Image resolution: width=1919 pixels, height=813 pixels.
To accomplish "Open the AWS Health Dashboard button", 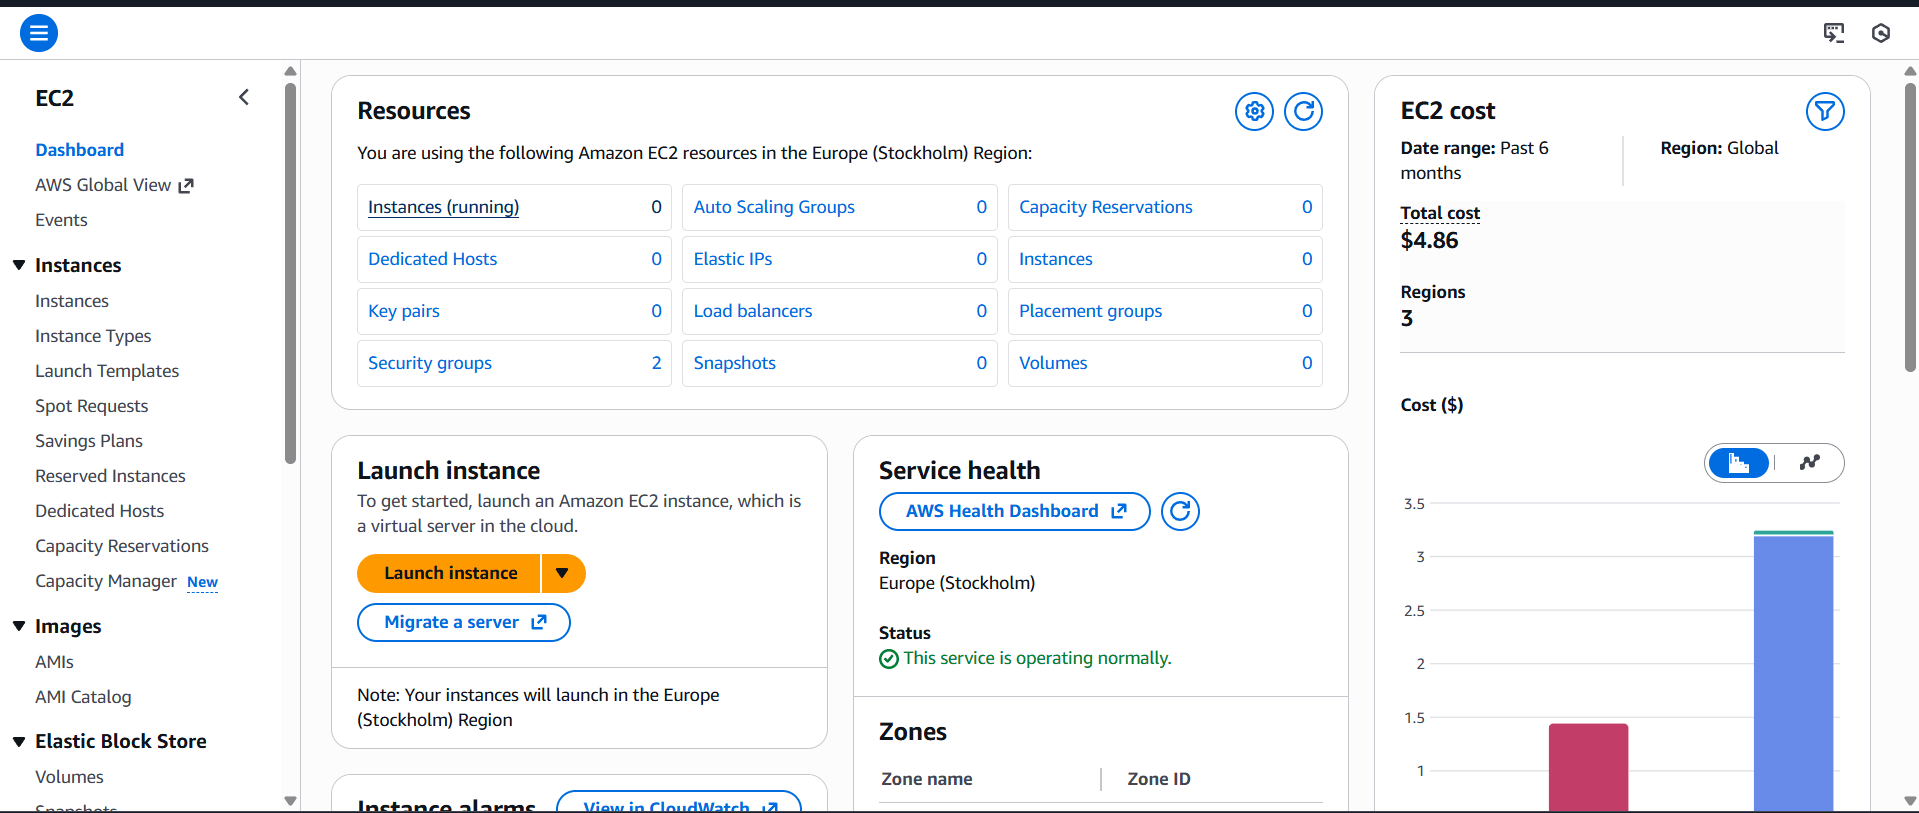I will (1015, 511).
